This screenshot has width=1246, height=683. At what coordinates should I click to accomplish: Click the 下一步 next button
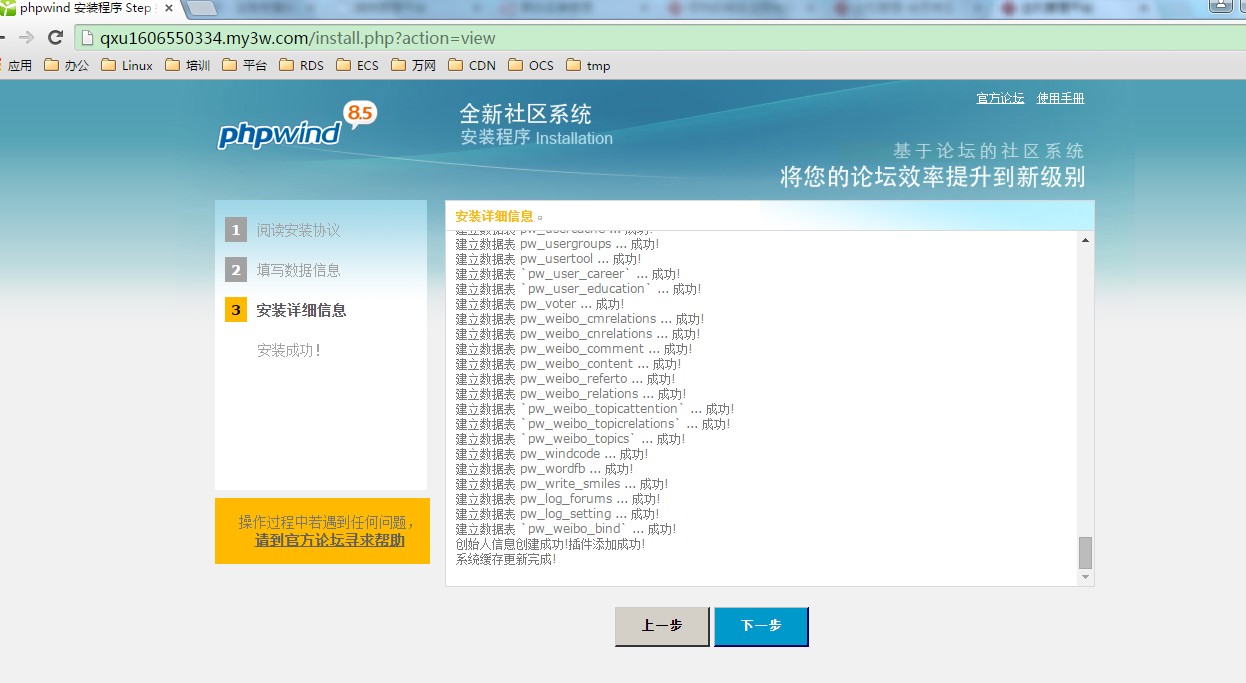coord(761,626)
